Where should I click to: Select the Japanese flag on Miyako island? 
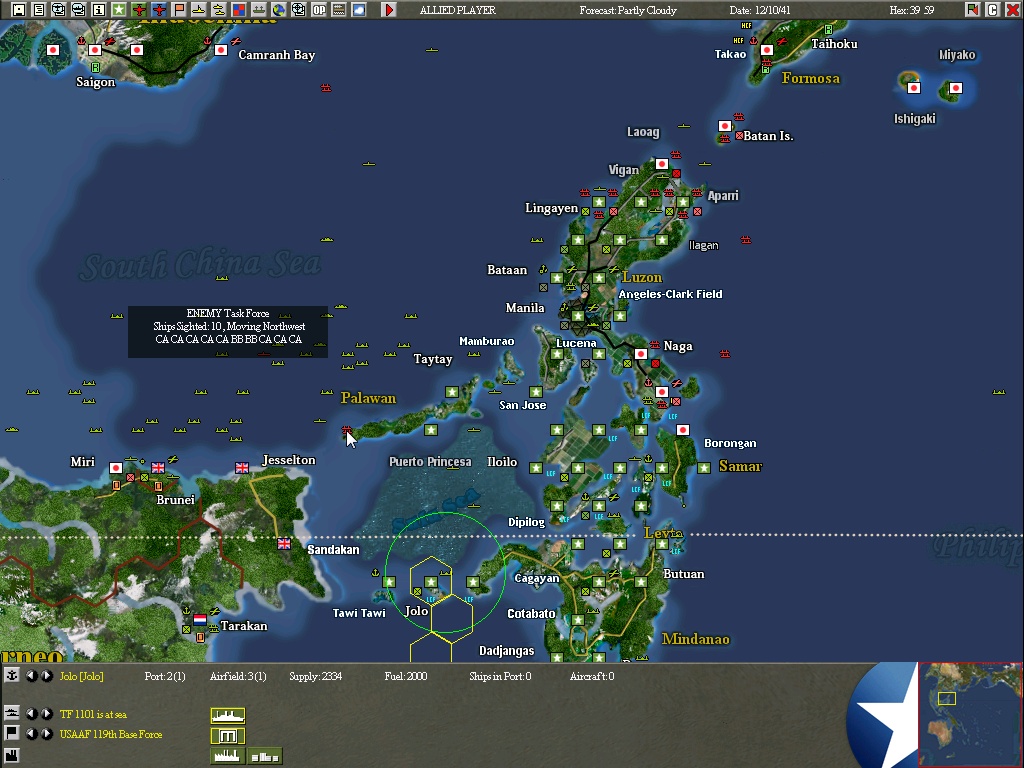tap(955, 88)
